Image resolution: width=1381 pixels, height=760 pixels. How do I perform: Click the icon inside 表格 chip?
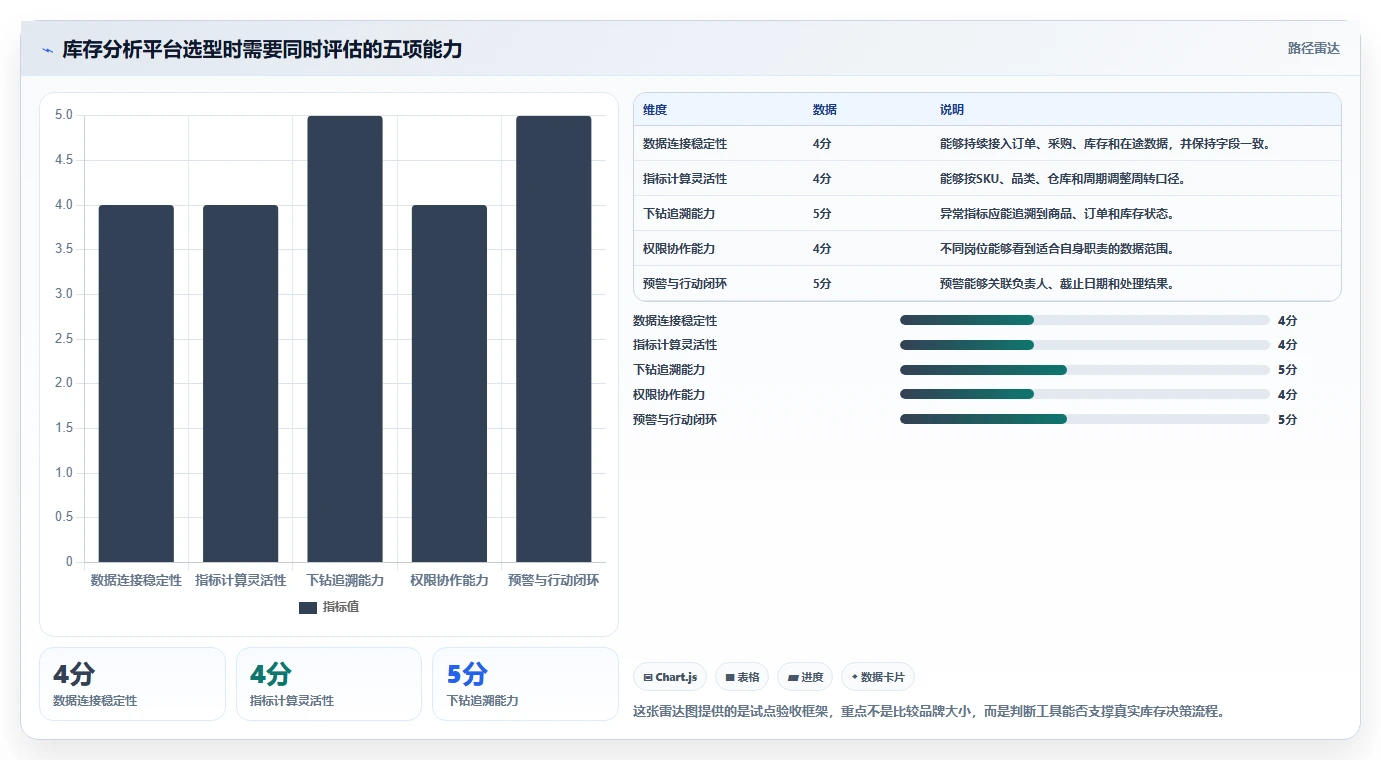coord(730,678)
